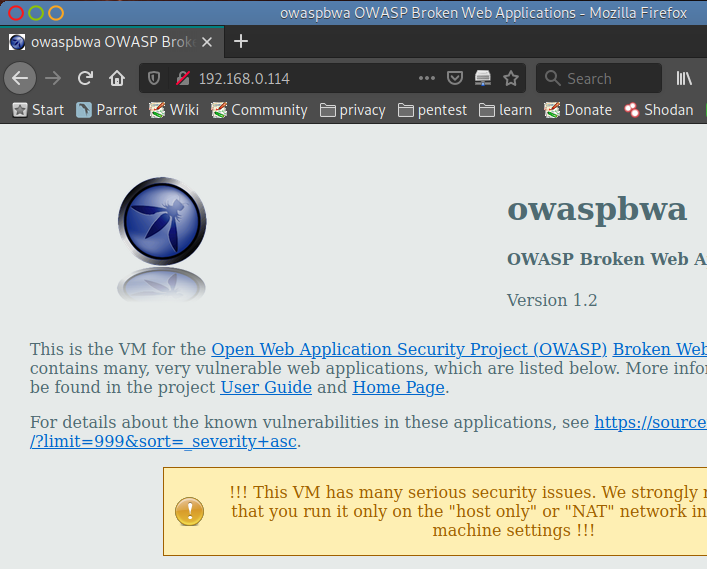Click the Forward navigation arrow
Image resolution: width=707 pixels, height=569 pixels.
(x=53, y=78)
